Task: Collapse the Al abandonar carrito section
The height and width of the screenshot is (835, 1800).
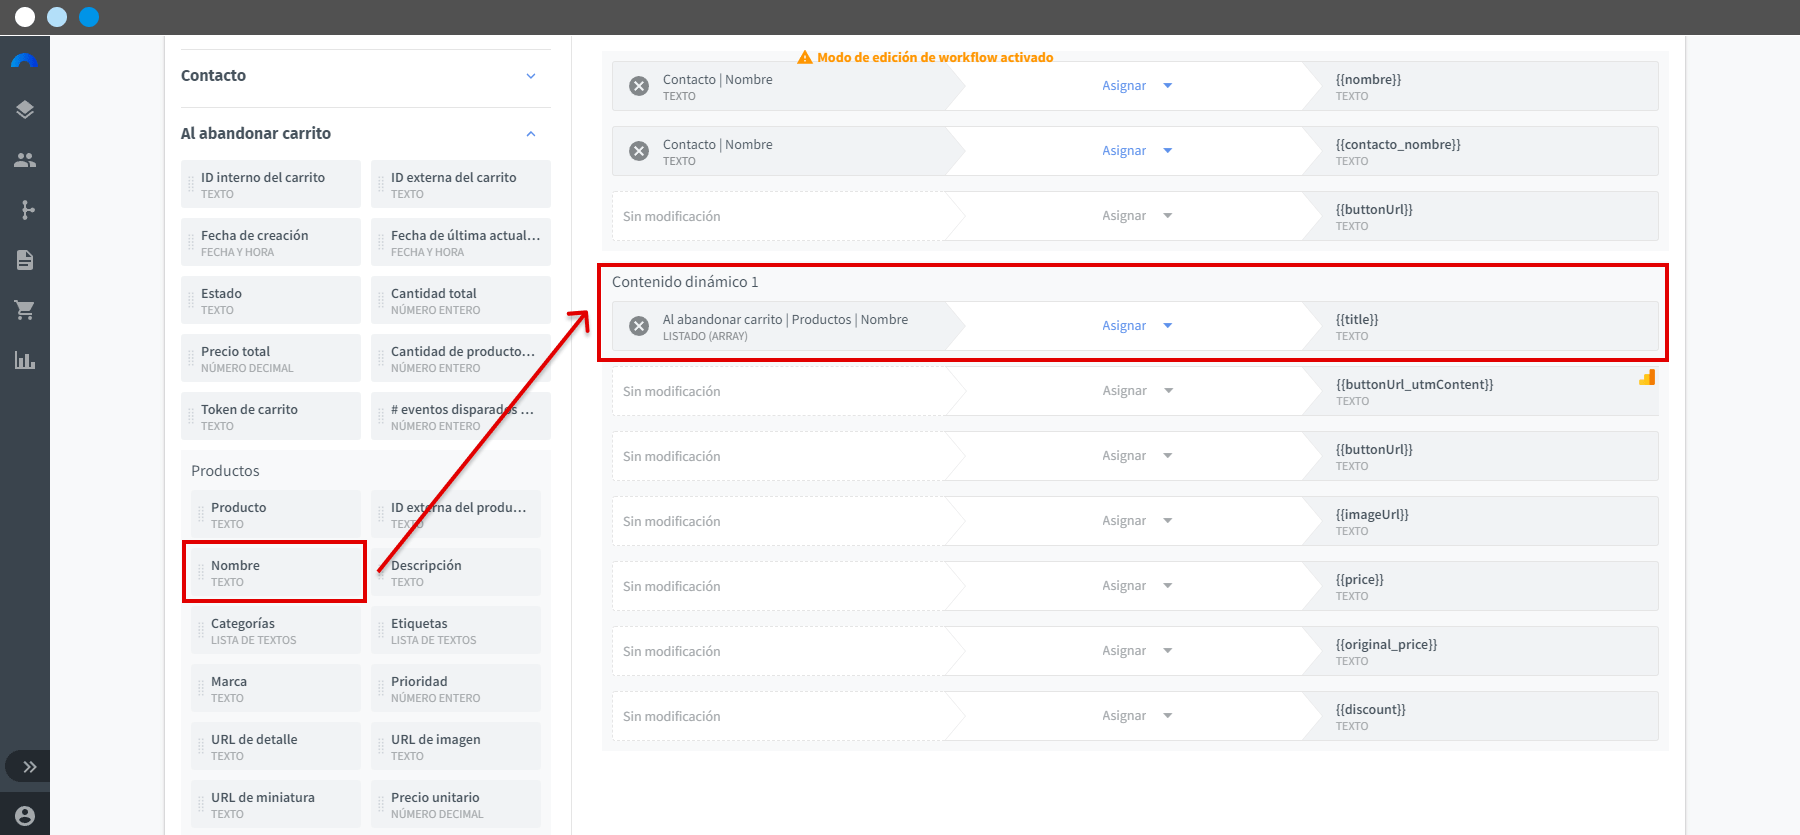Action: pos(531,134)
